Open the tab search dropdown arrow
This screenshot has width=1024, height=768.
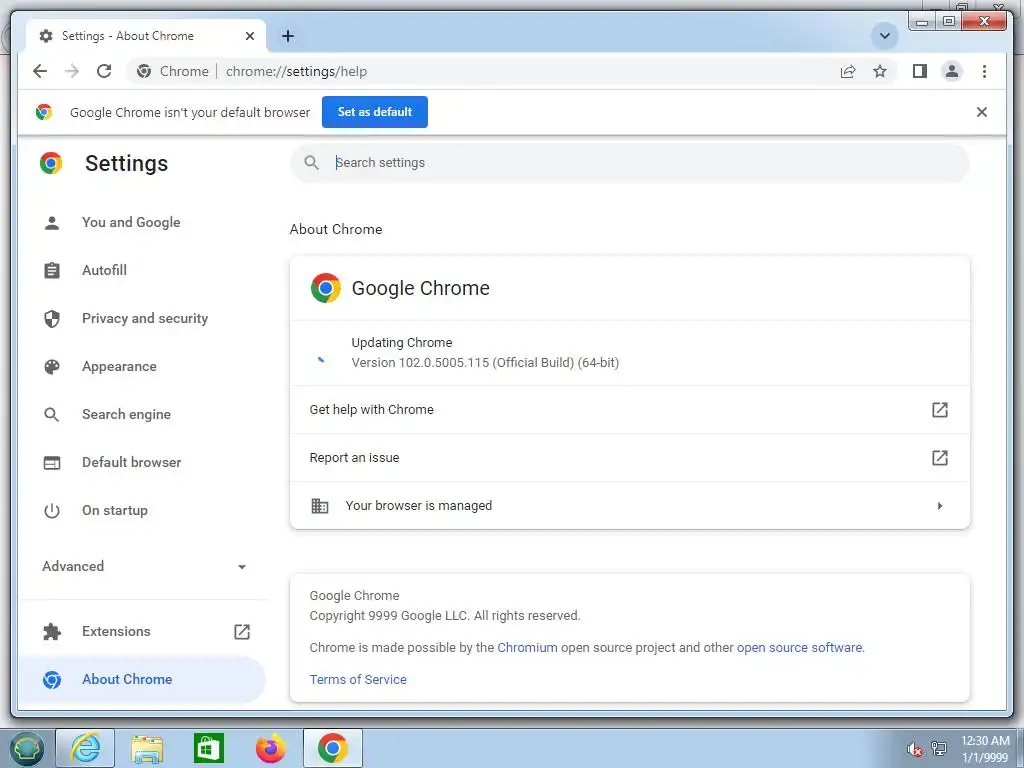(885, 36)
